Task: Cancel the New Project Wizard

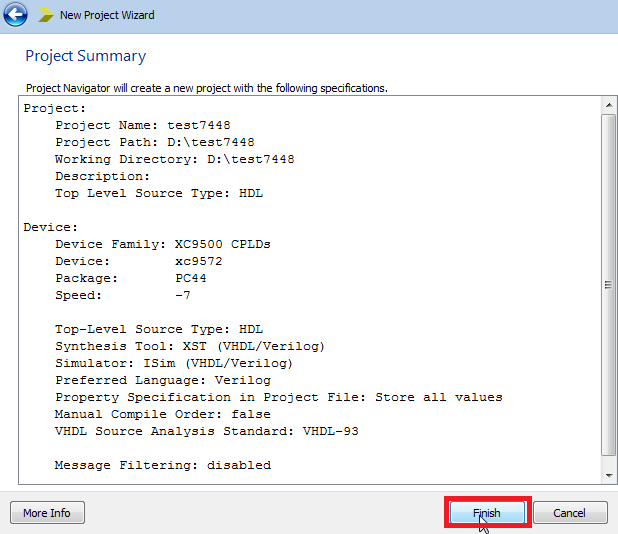Action: pos(570,513)
